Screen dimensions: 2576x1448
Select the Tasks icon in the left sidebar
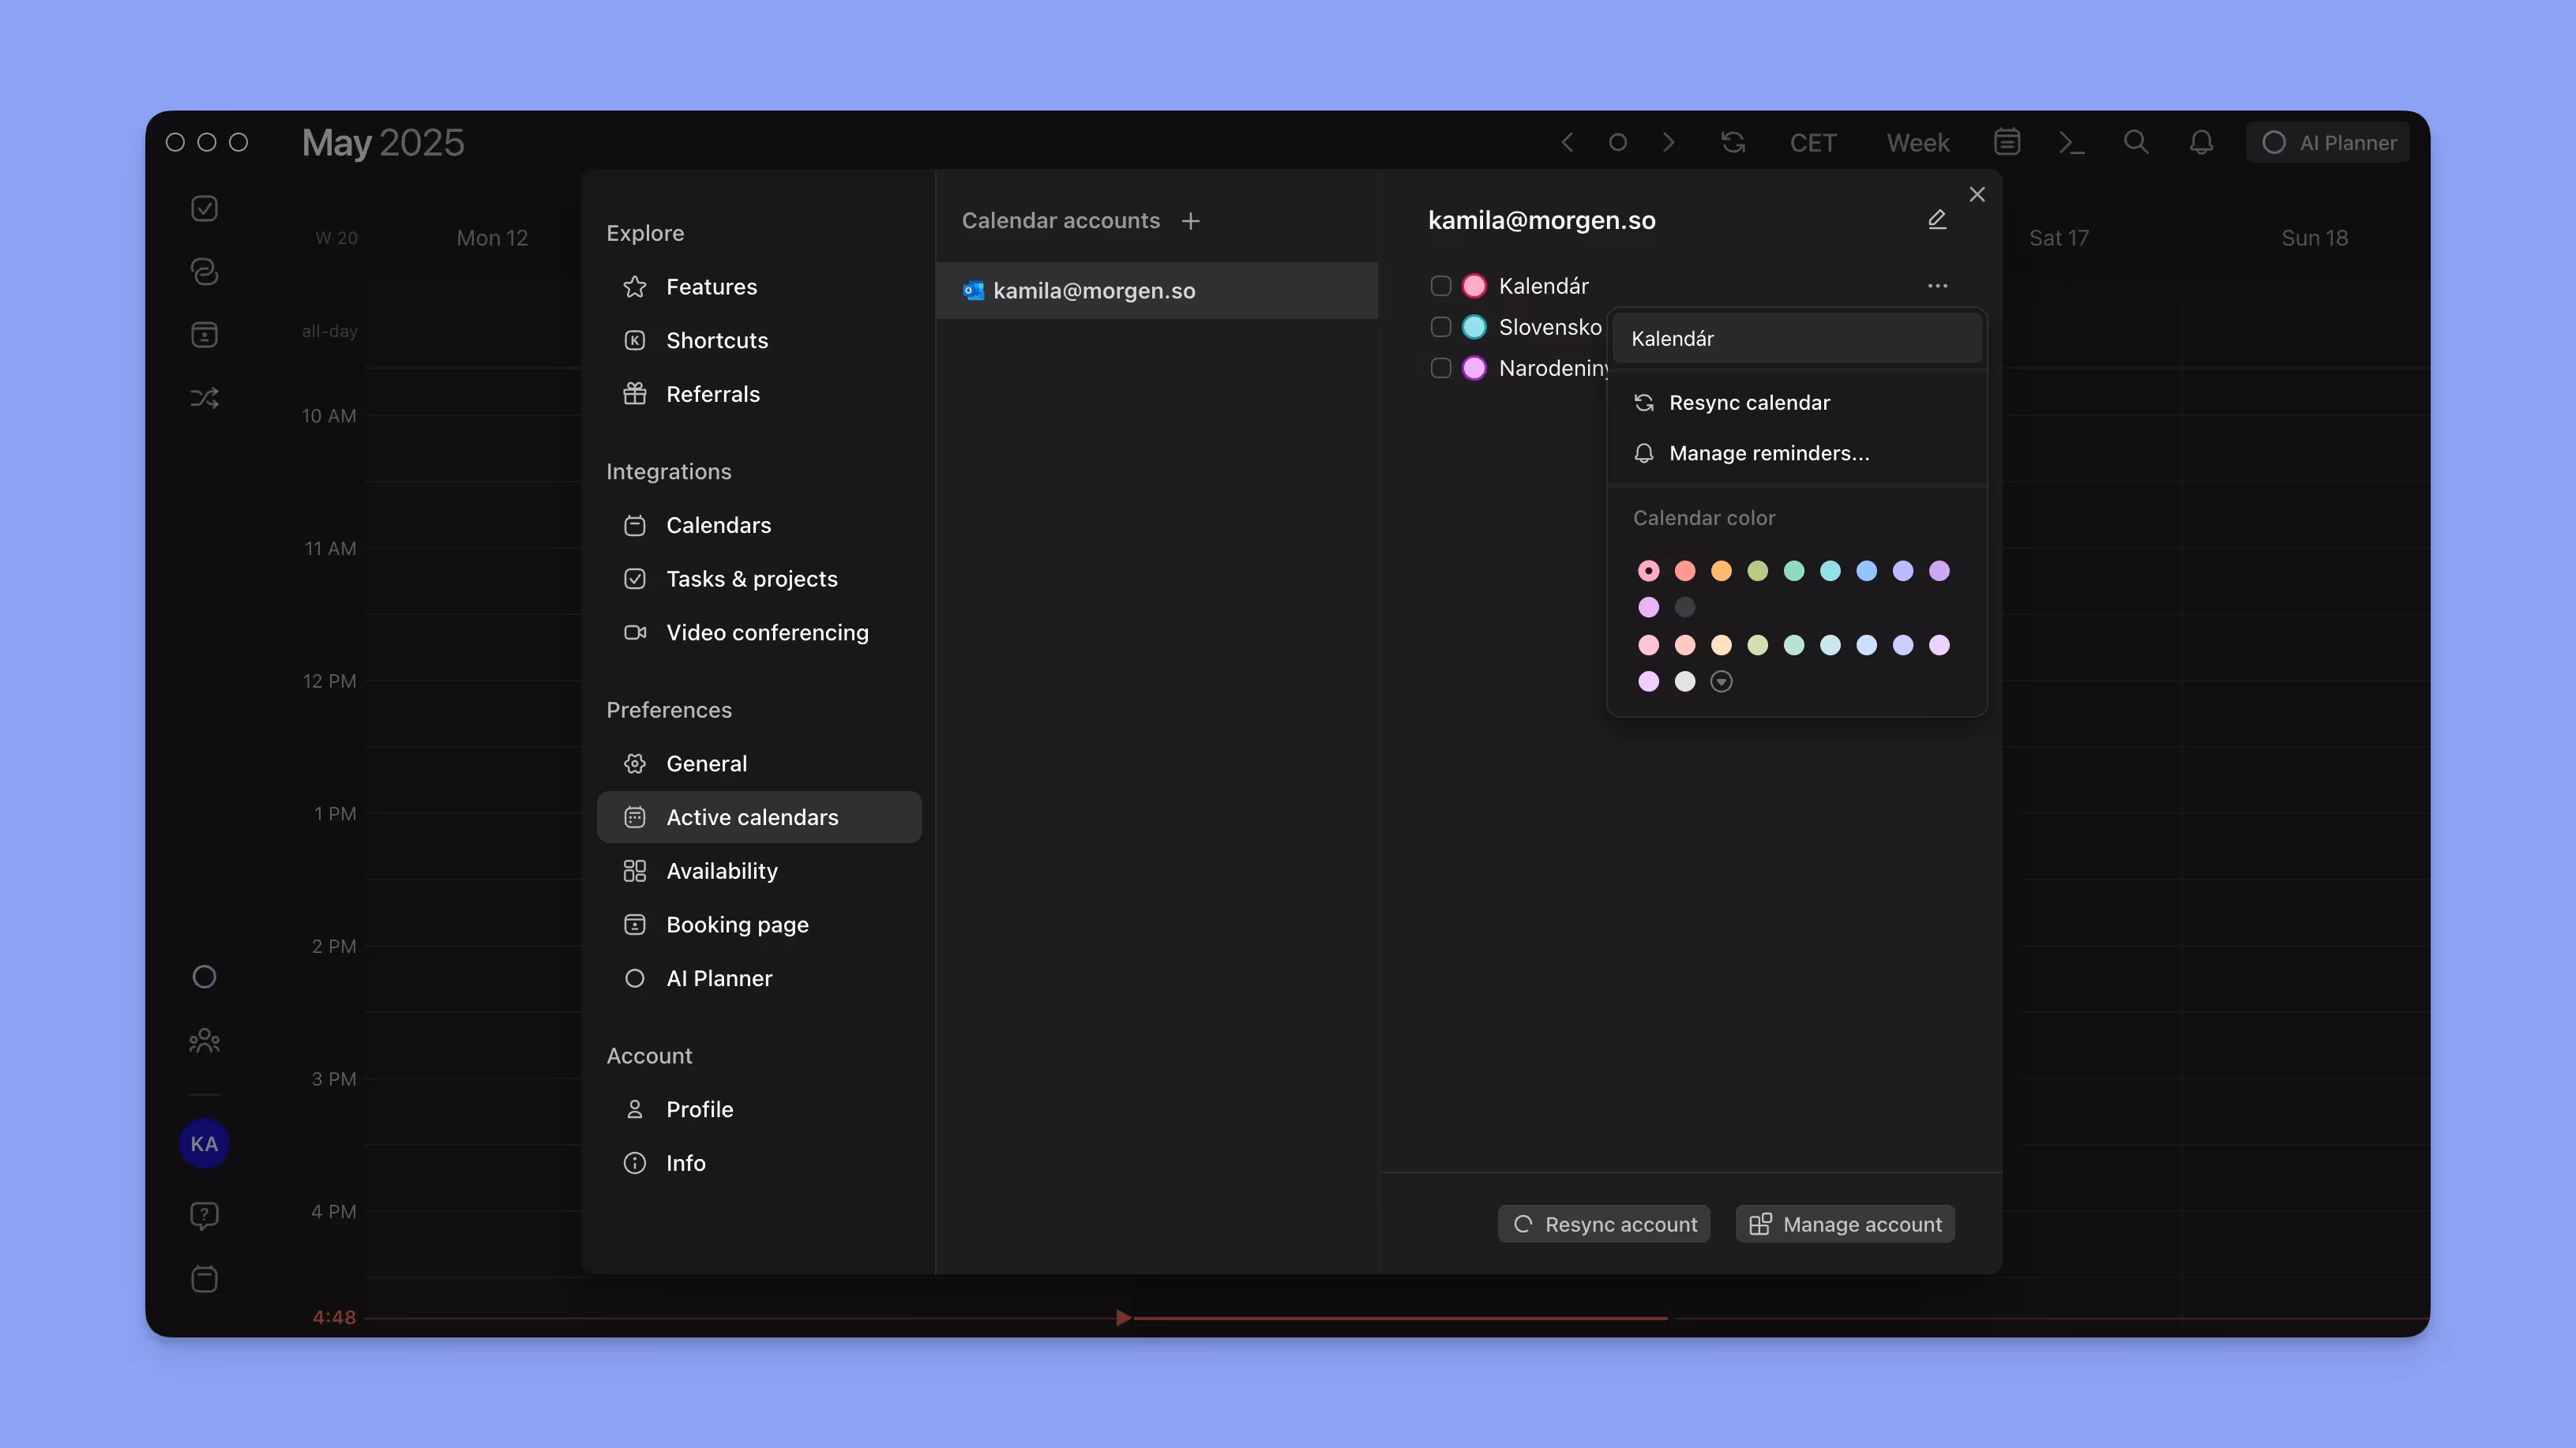(x=205, y=208)
